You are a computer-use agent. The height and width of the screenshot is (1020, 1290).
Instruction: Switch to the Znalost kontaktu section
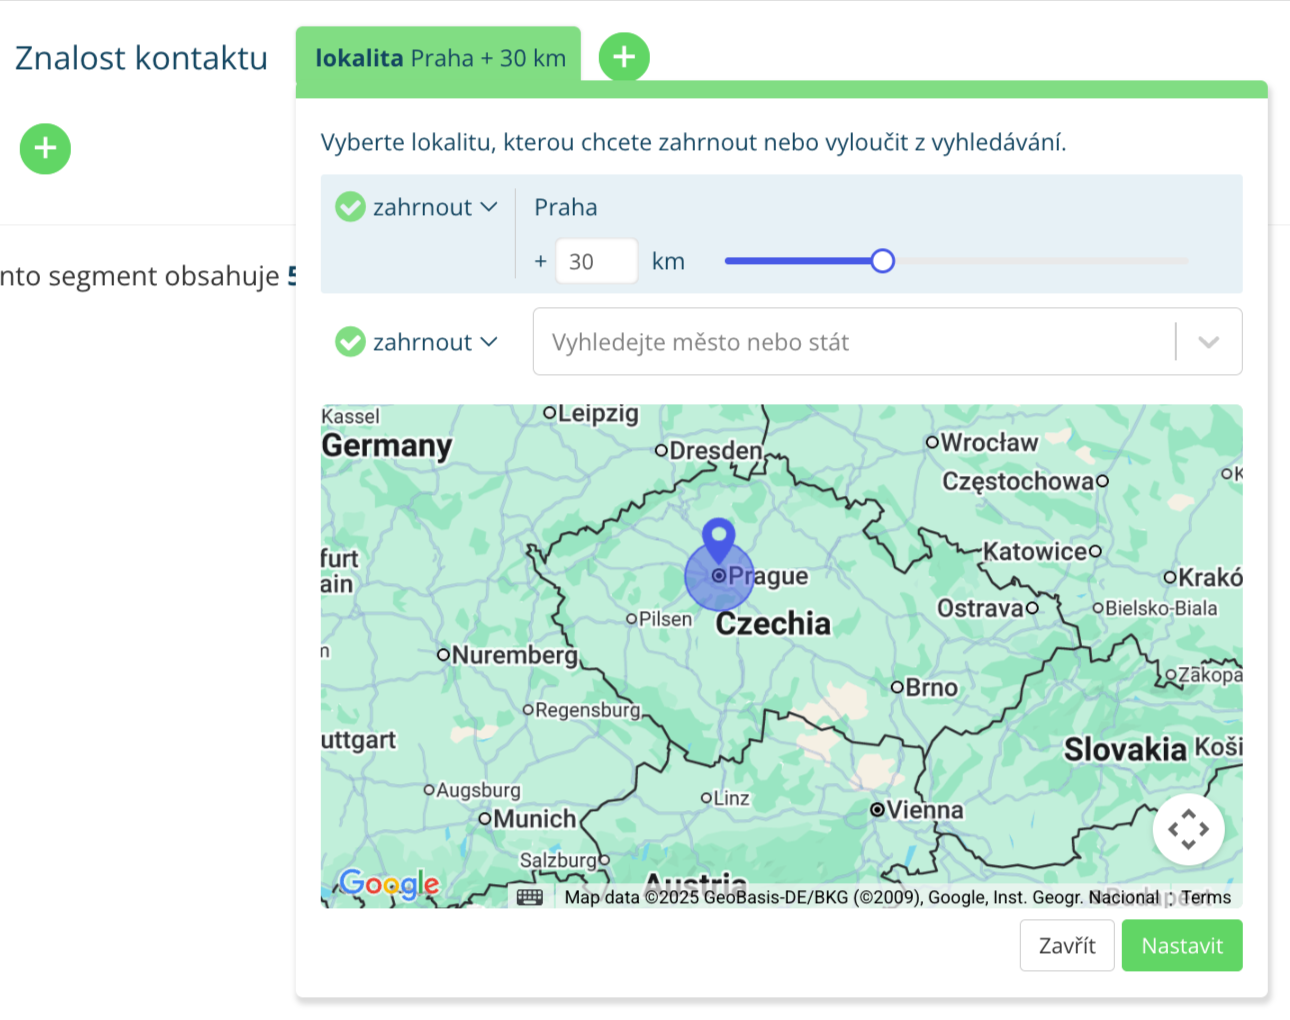tap(141, 58)
